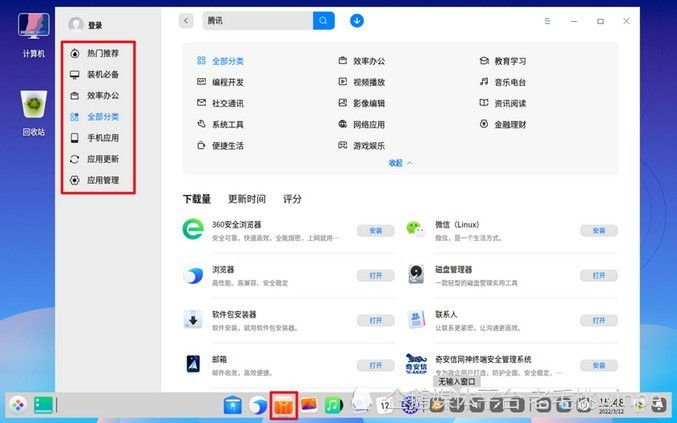Choose the 便捷生活 category
This screenshot has height=423, width=677.
pos(220,145)
